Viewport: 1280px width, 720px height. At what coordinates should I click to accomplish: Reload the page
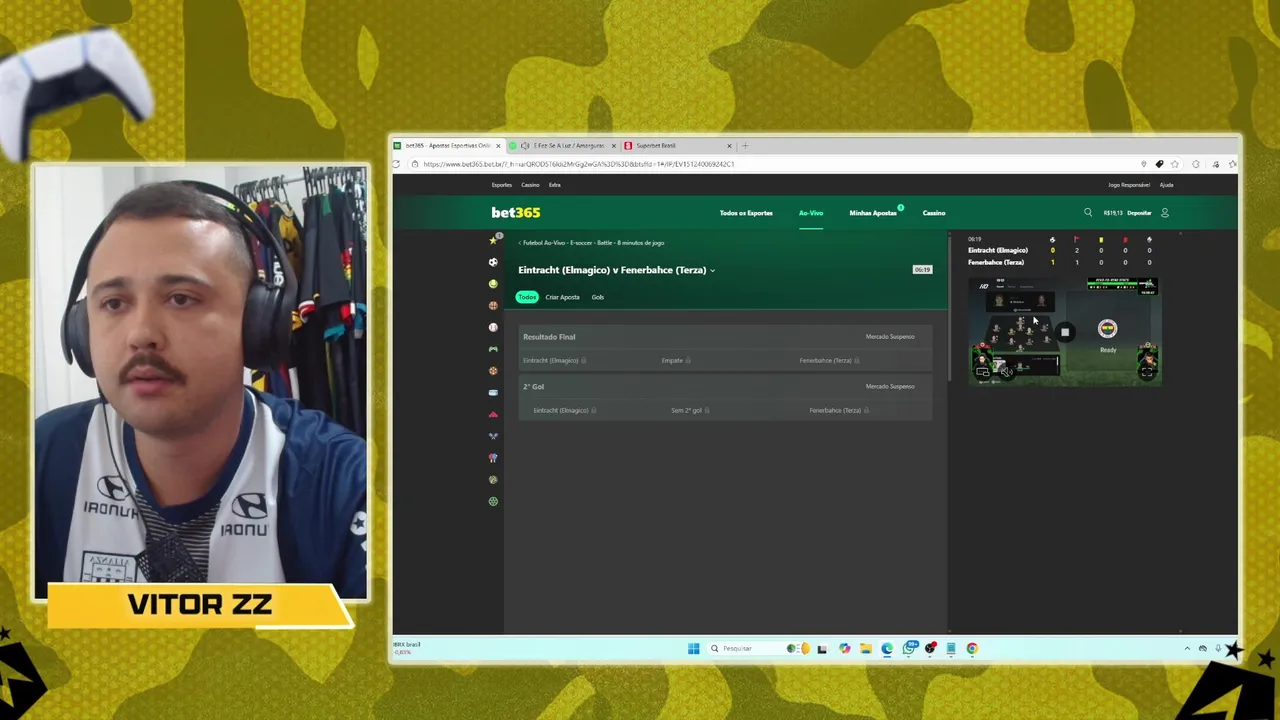[x=397, y=164]
